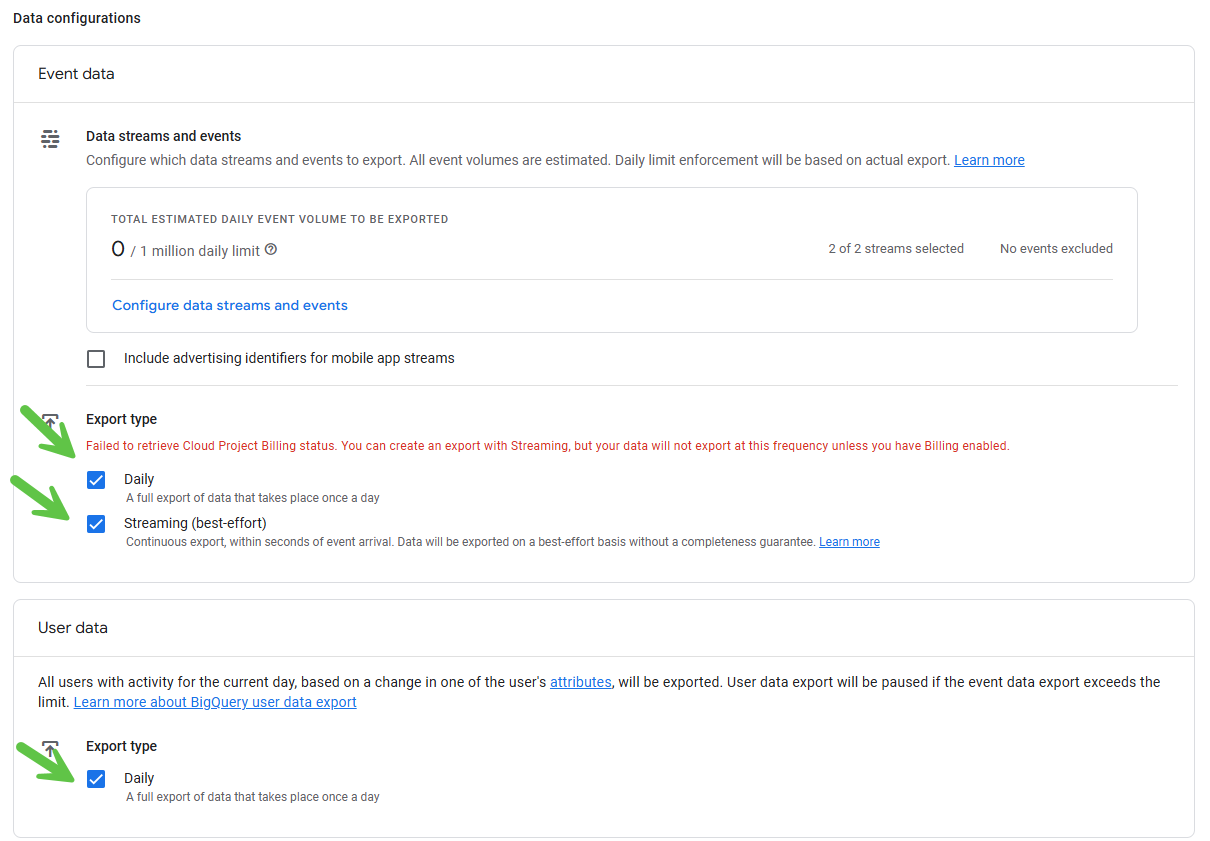1210x841 pixels.
Task: Click the User data section heading
Action: (x=73, y=628)
